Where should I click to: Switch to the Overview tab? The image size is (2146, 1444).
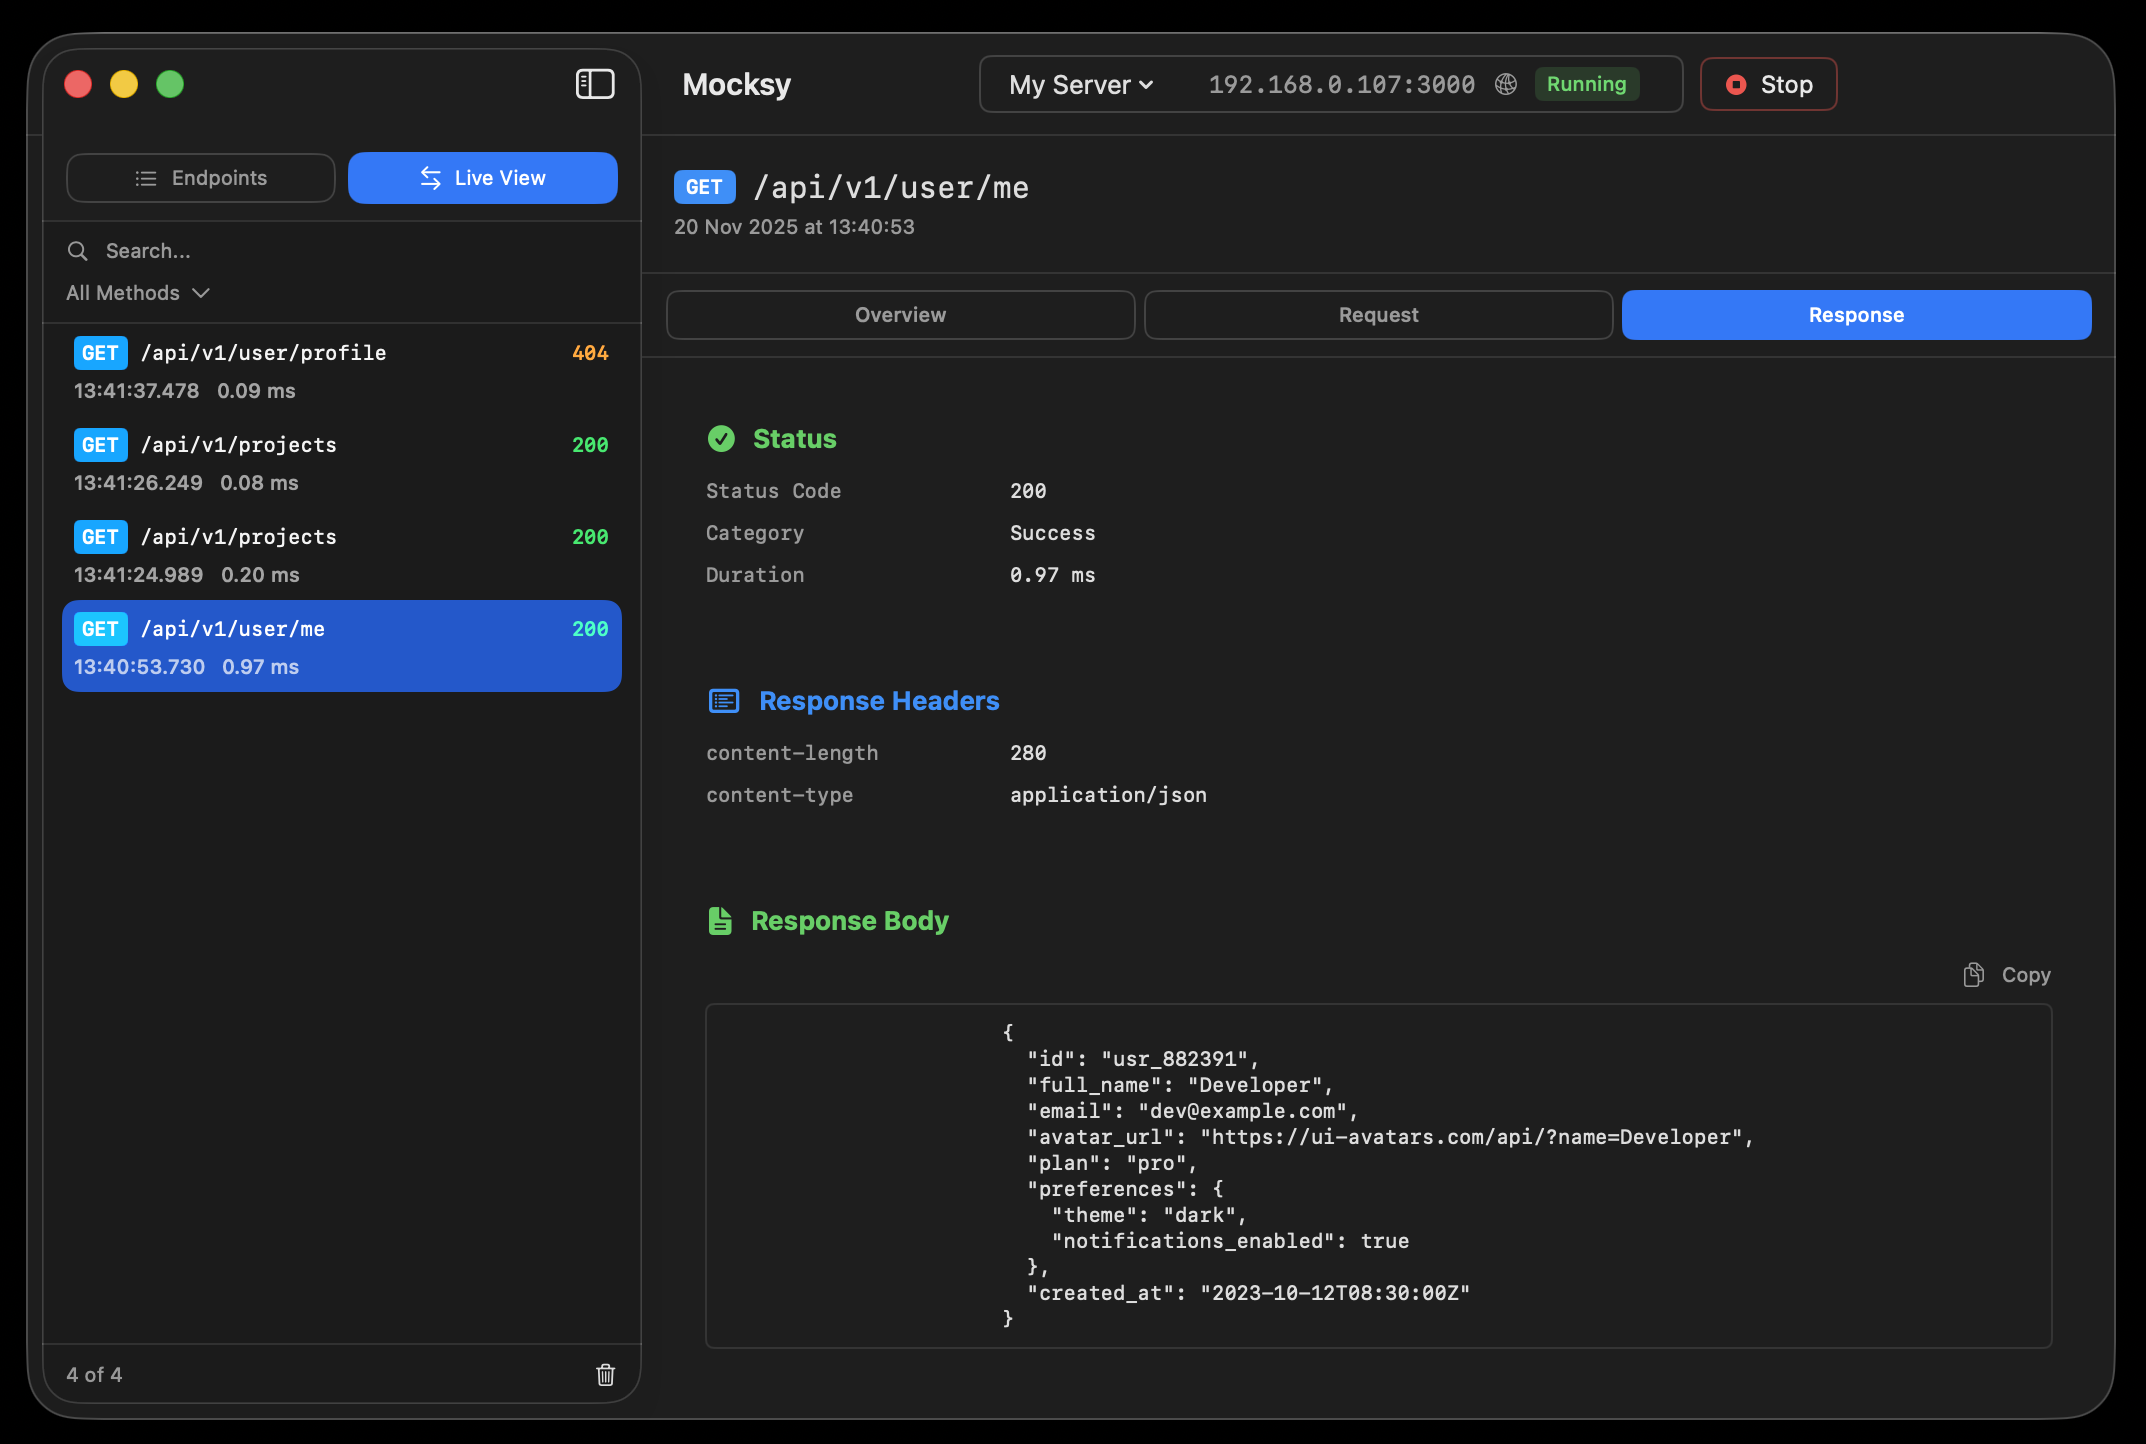tap(899, 314)
